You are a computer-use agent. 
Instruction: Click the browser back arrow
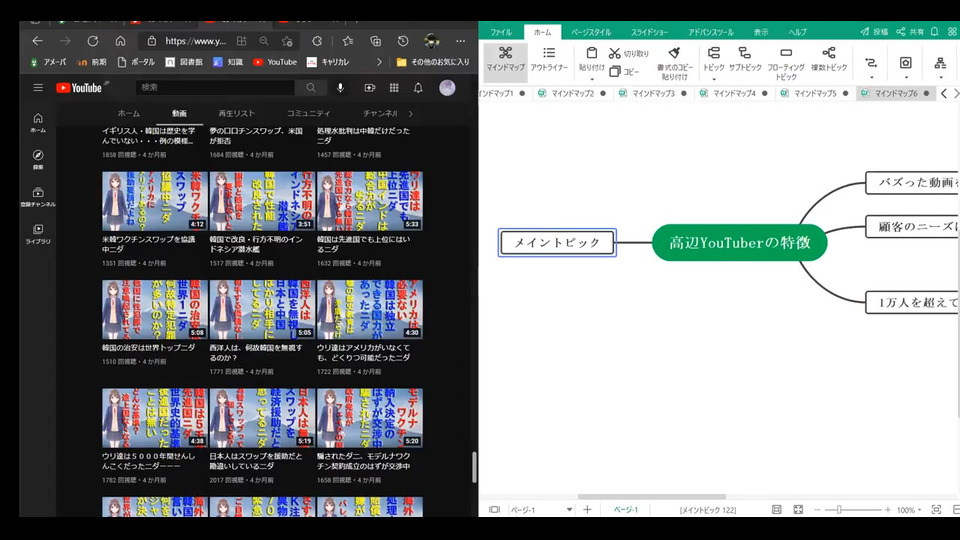37,41
